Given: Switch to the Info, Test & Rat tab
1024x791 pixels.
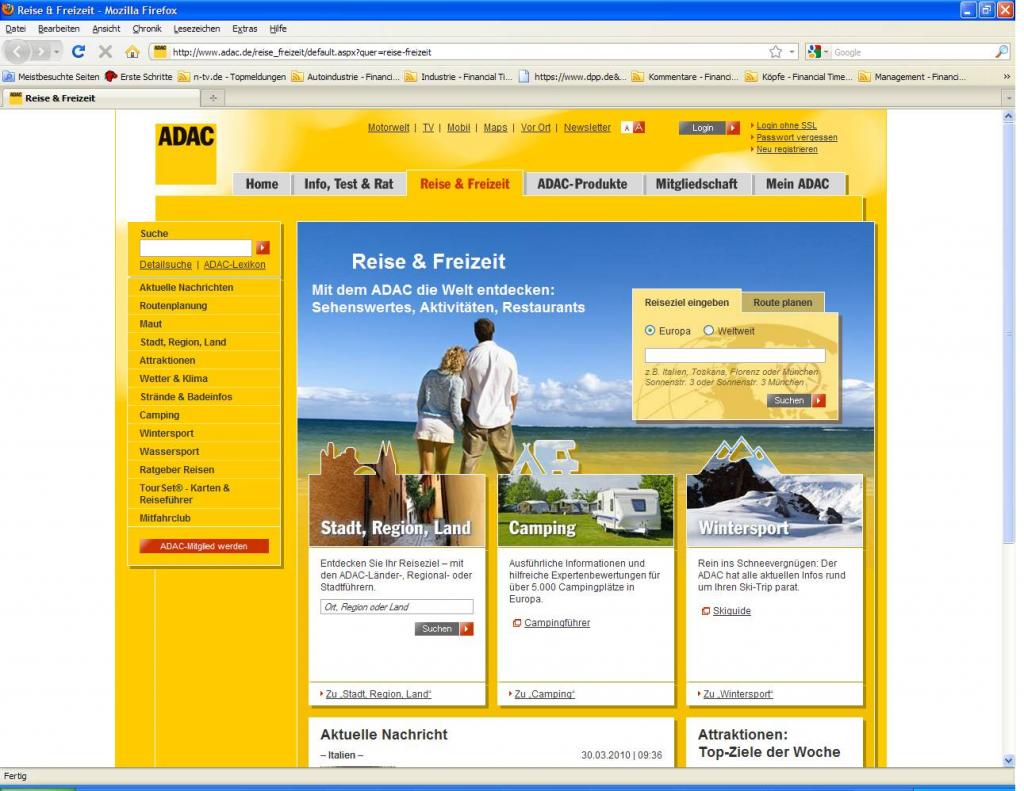Looking at the screenshot, I should [x=349, y=184].
